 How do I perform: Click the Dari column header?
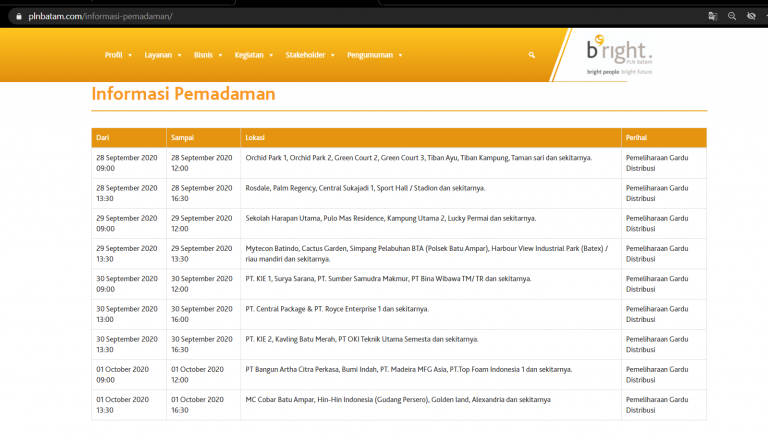point(129,138)
